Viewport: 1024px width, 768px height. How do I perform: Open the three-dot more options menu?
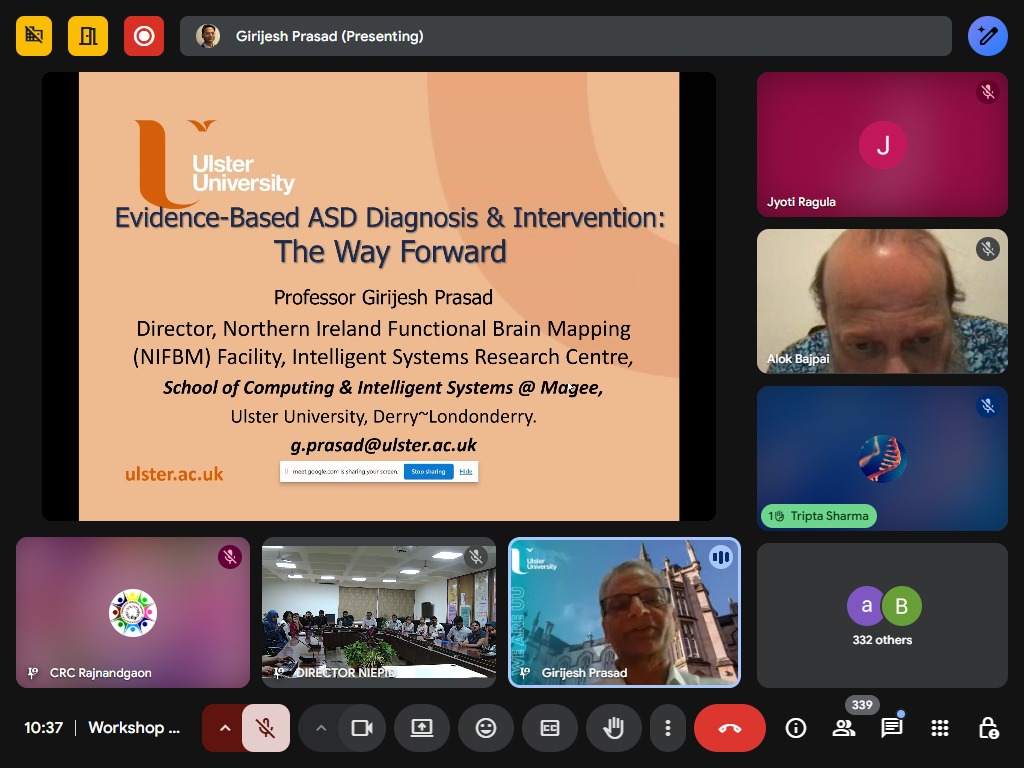667,728
